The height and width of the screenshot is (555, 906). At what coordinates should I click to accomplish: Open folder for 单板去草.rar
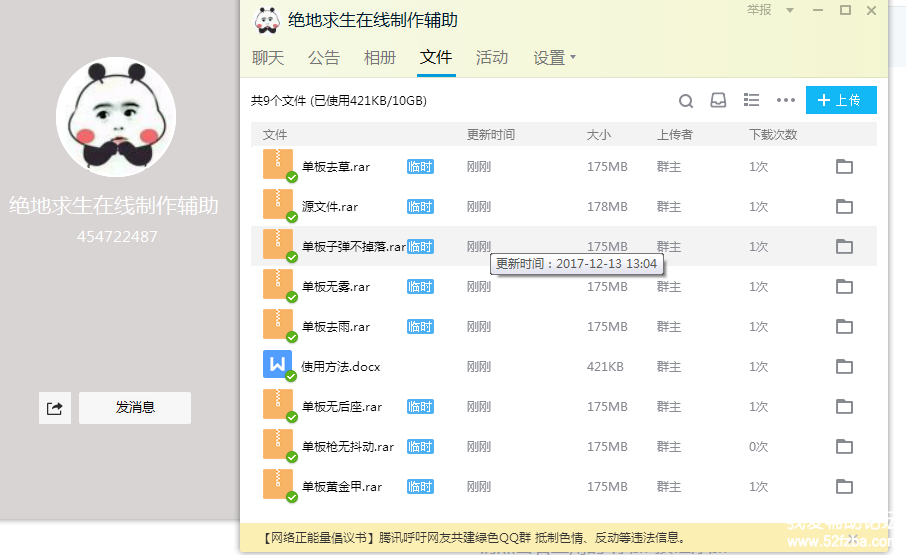coord(844,167)
